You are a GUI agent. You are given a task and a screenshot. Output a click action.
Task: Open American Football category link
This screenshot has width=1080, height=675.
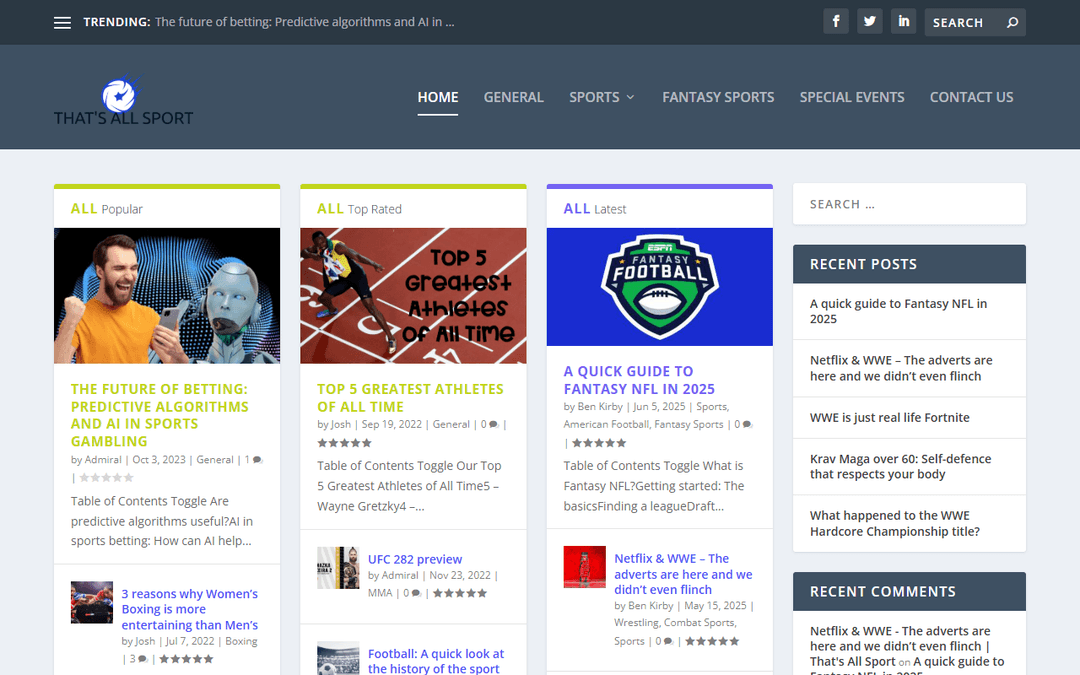pyautogui.click(x=606, y=424)
